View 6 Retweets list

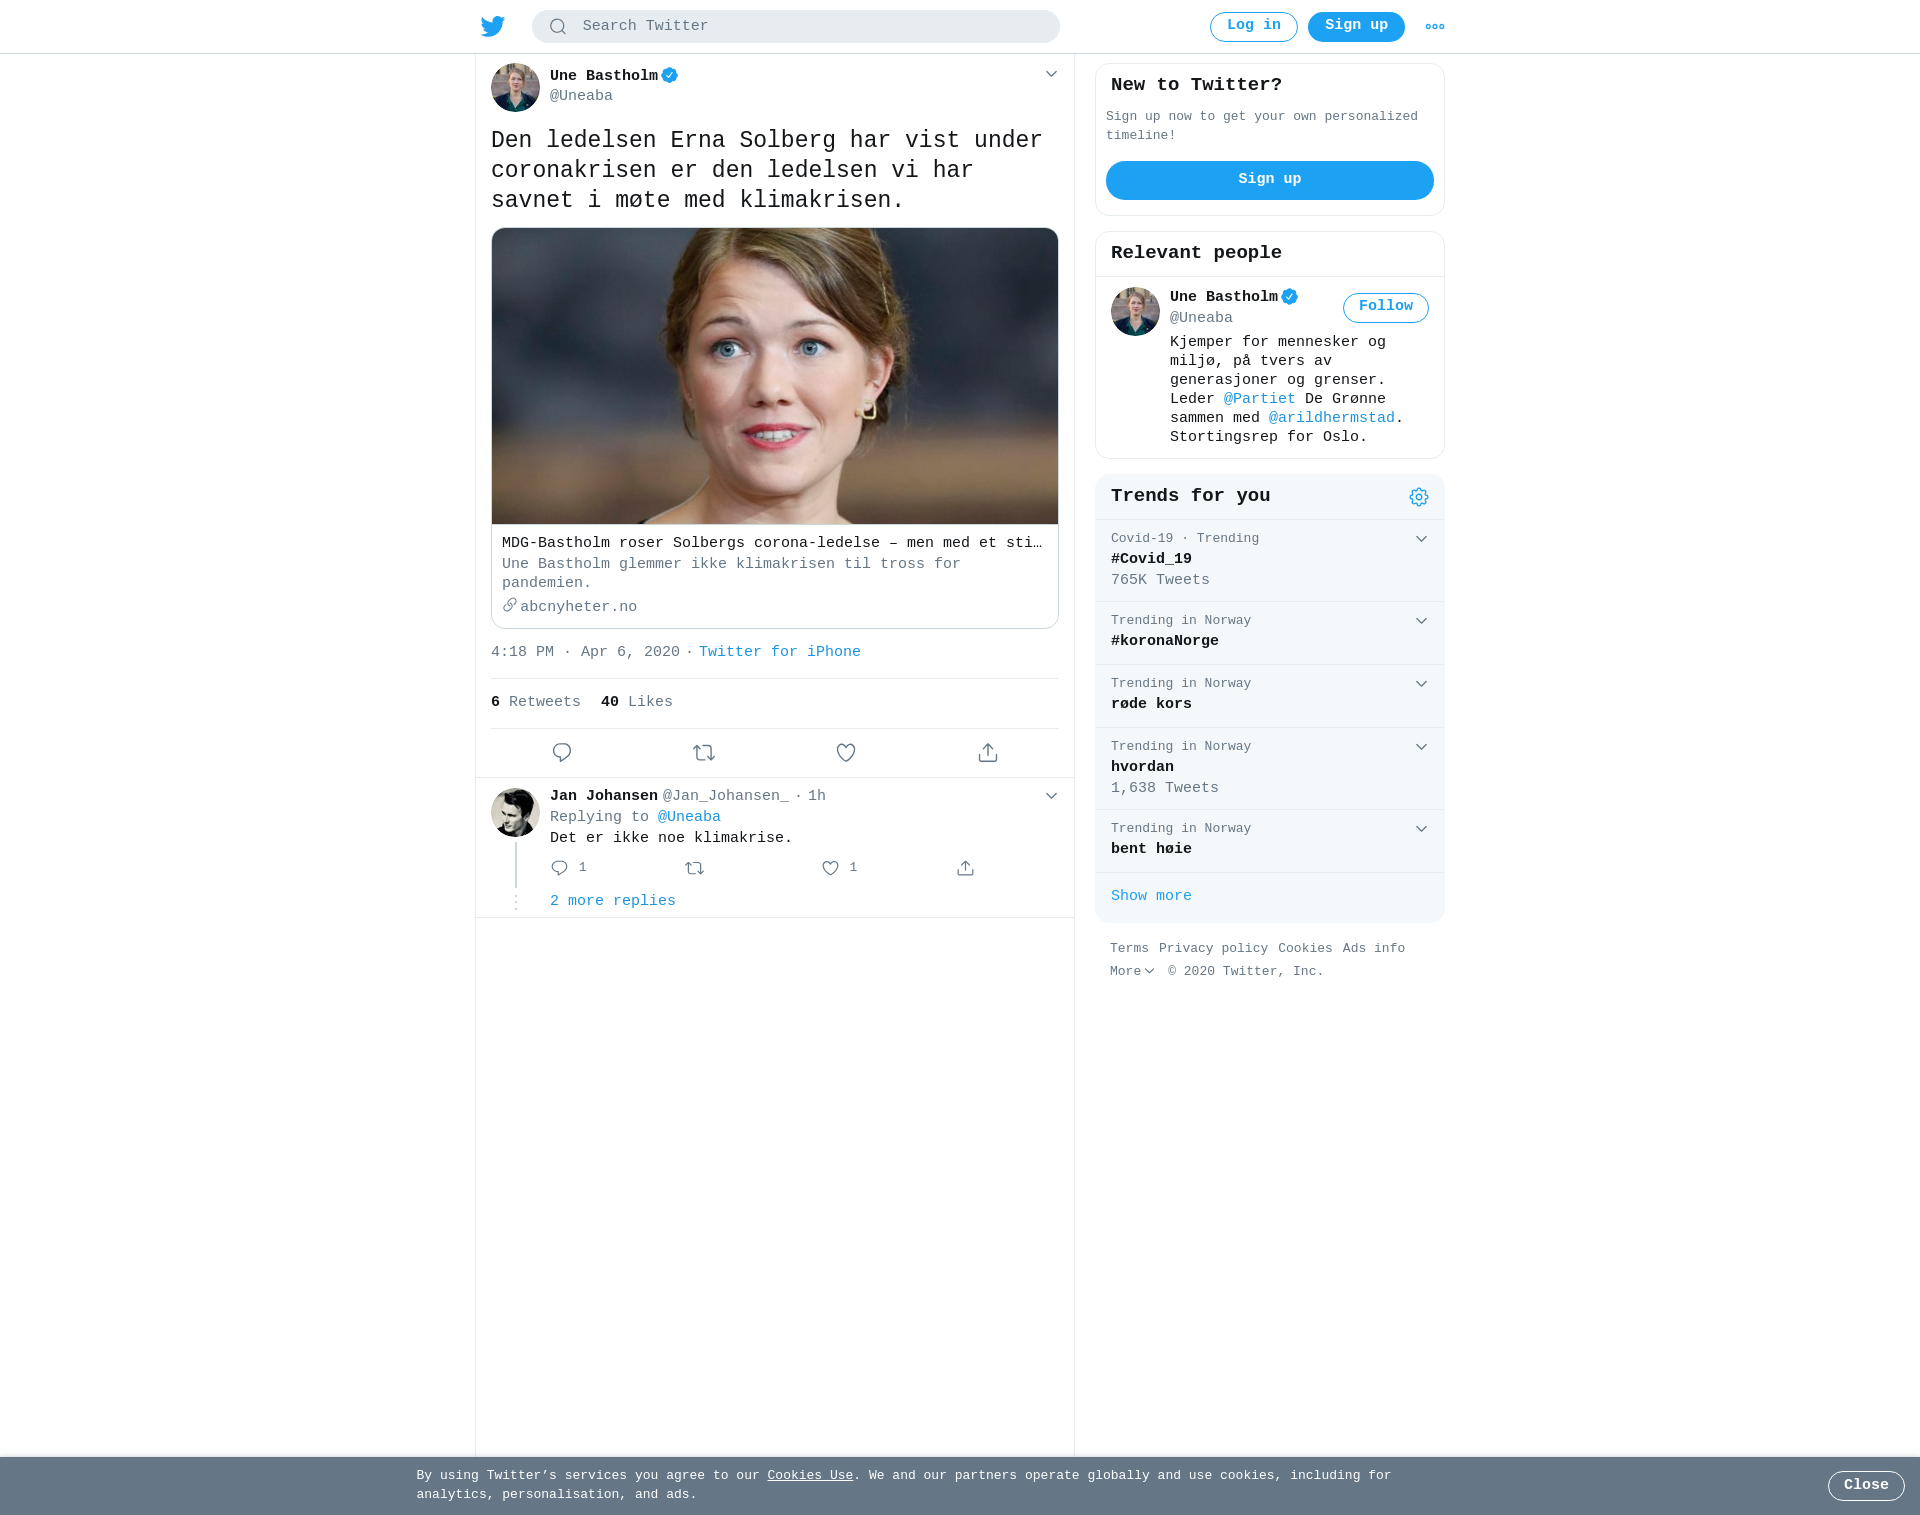coord(536,702)
